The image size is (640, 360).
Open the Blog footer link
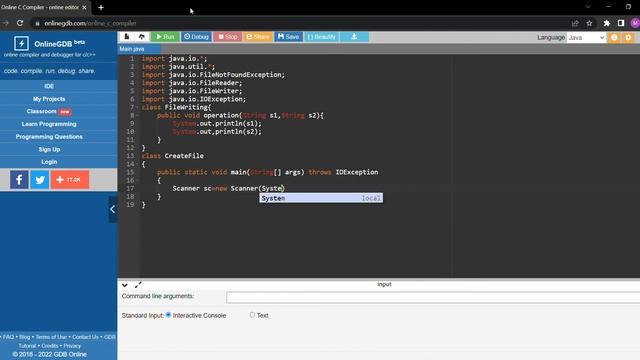24,337
